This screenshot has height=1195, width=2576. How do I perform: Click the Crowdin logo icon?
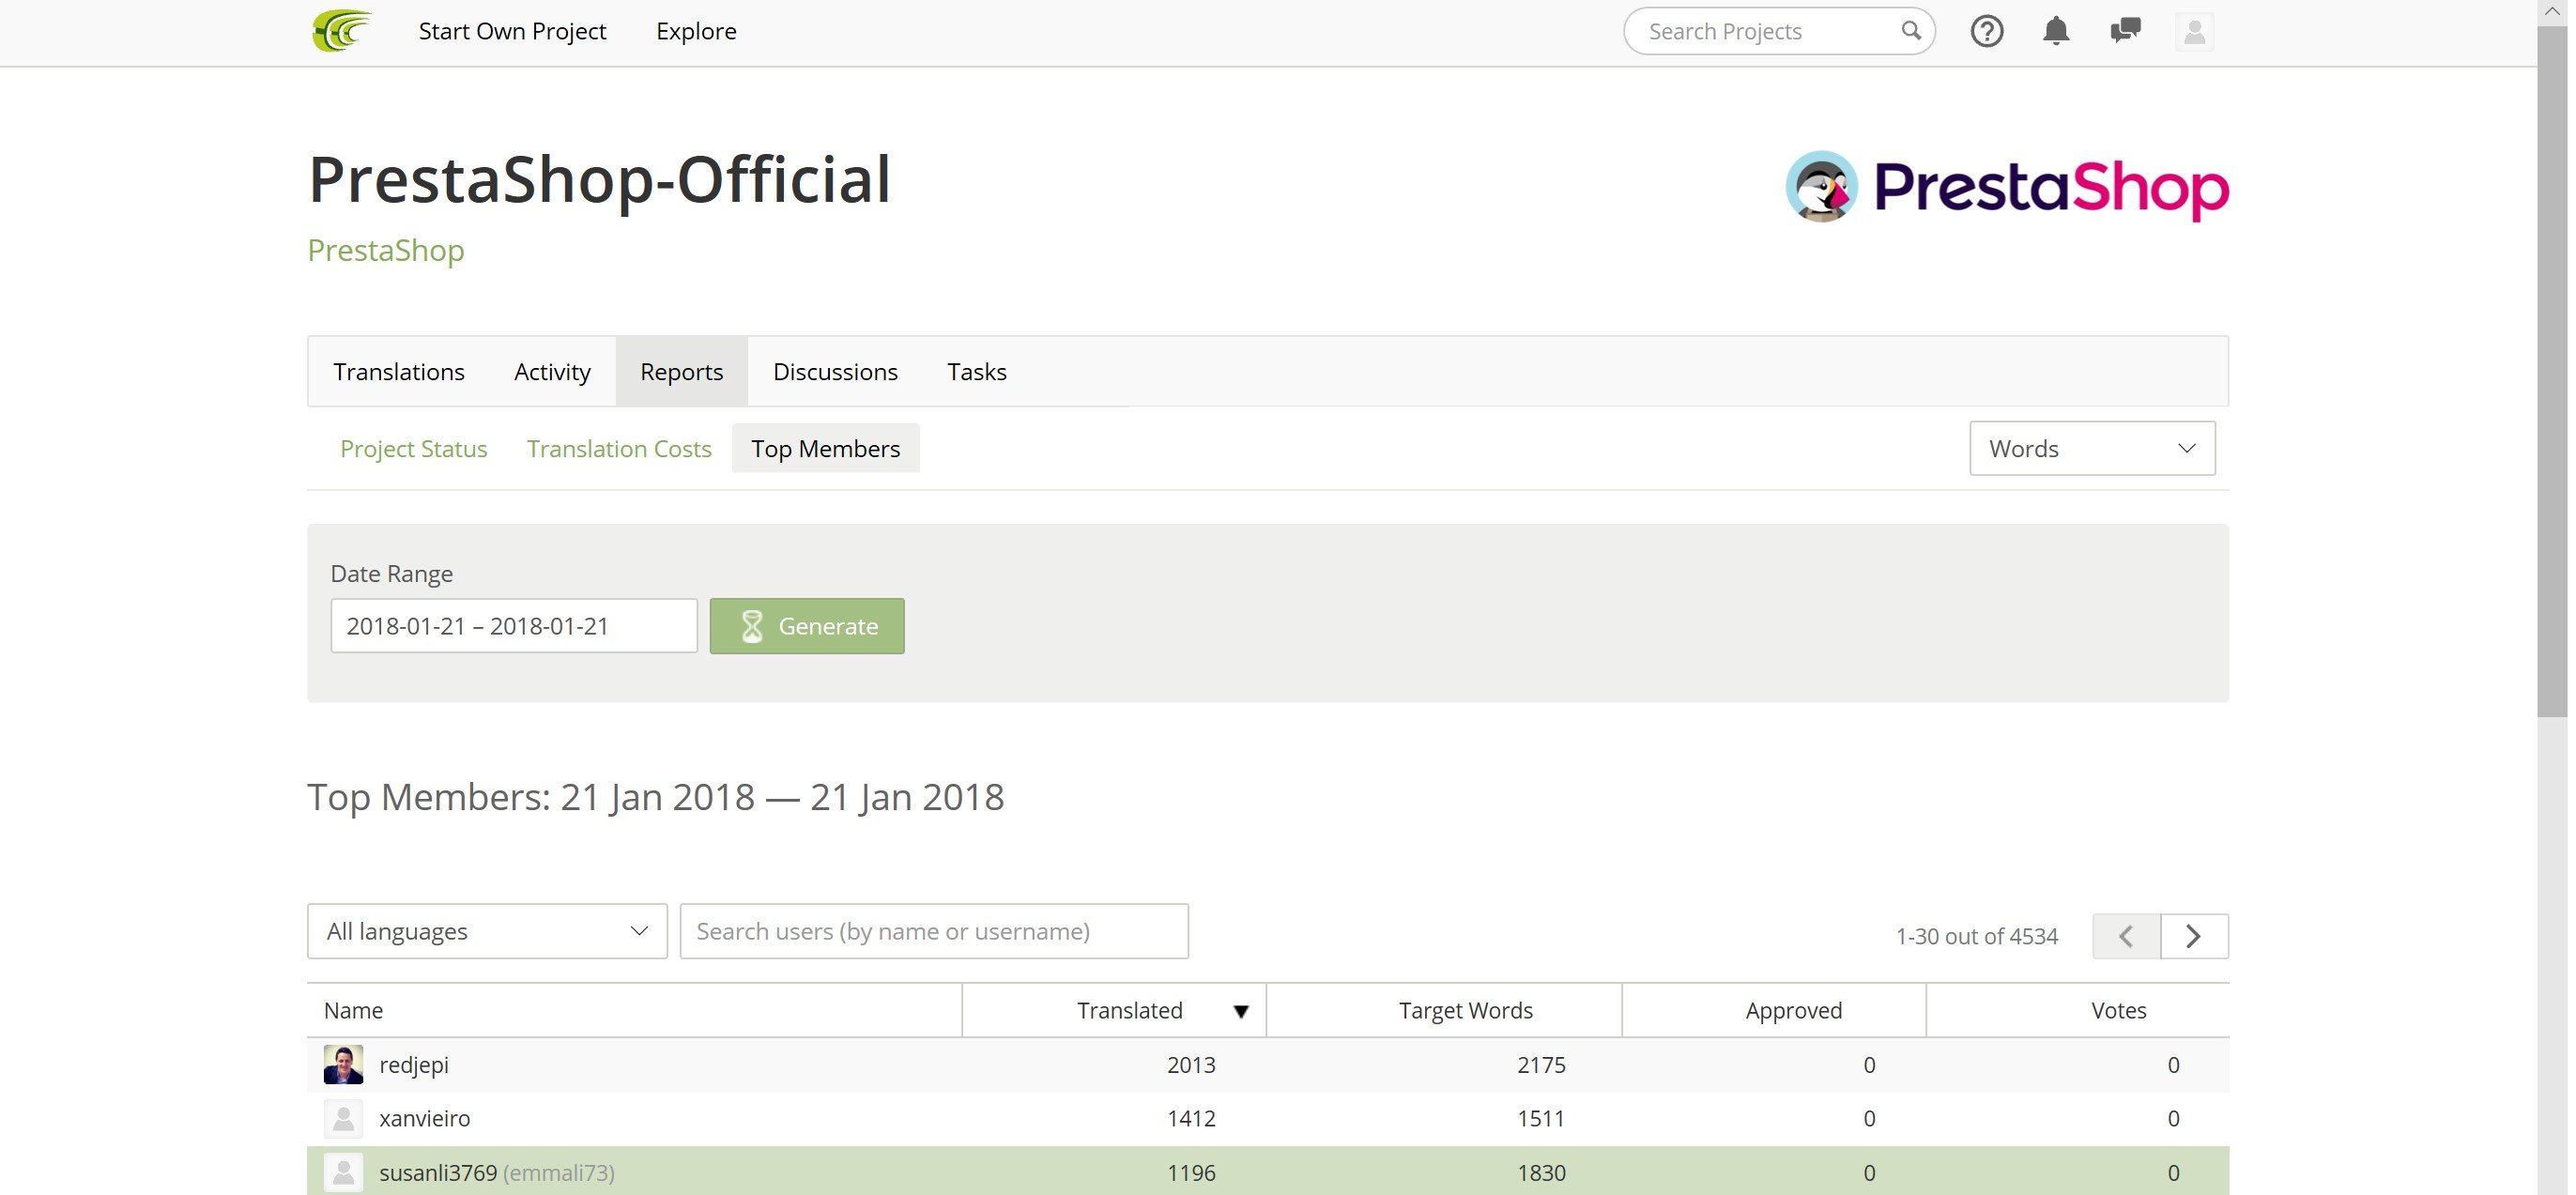pos(341,31)
